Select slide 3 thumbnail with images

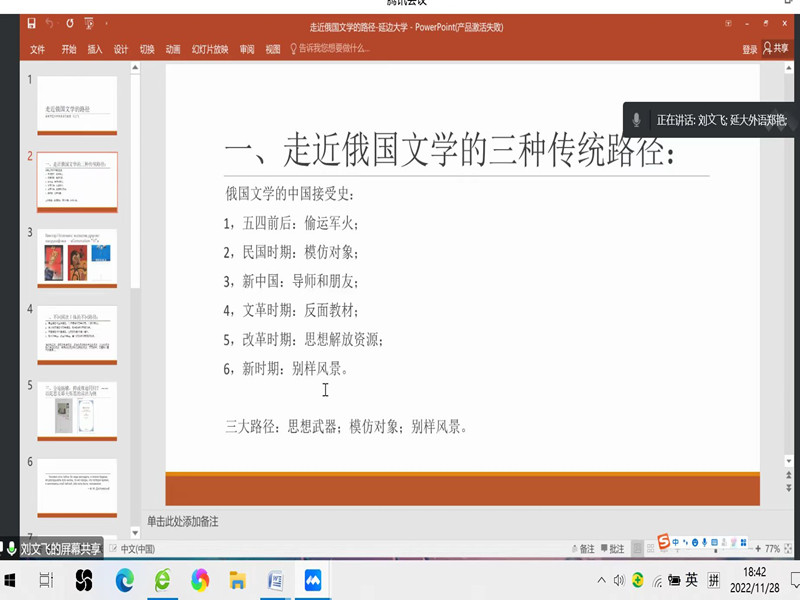click(77, 258)
